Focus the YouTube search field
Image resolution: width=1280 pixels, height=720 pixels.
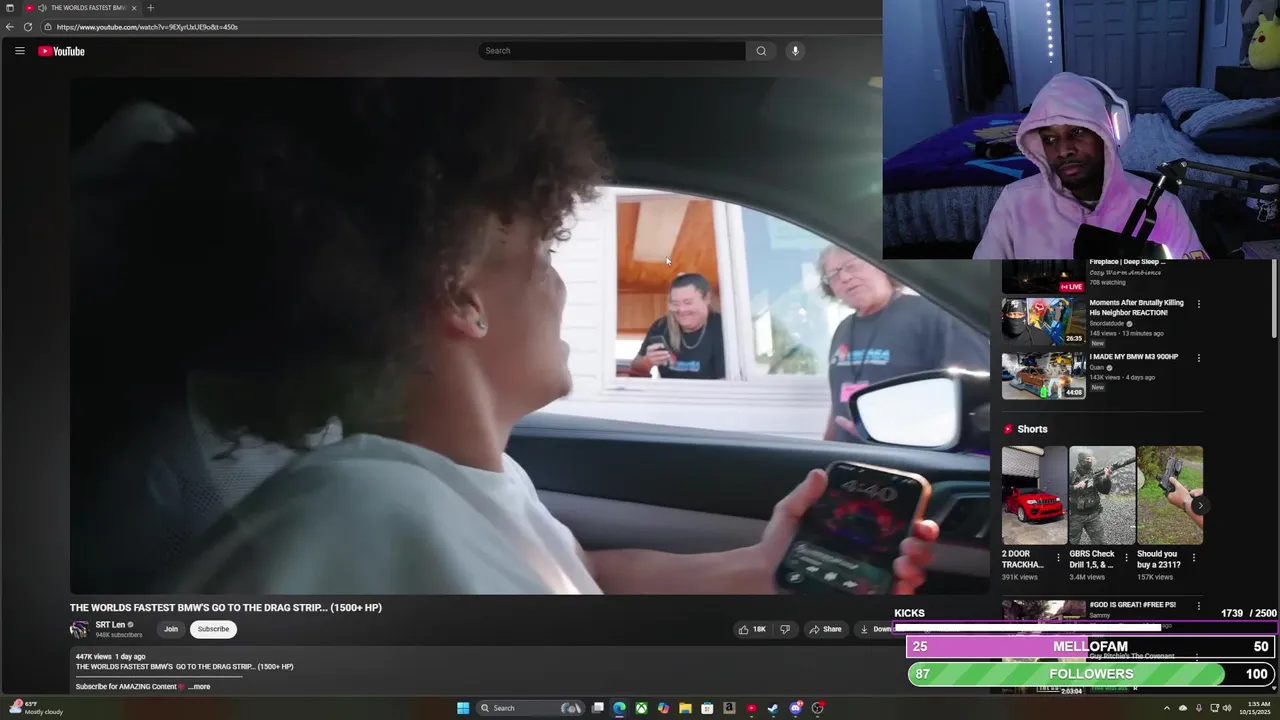(x=611, y=51)
